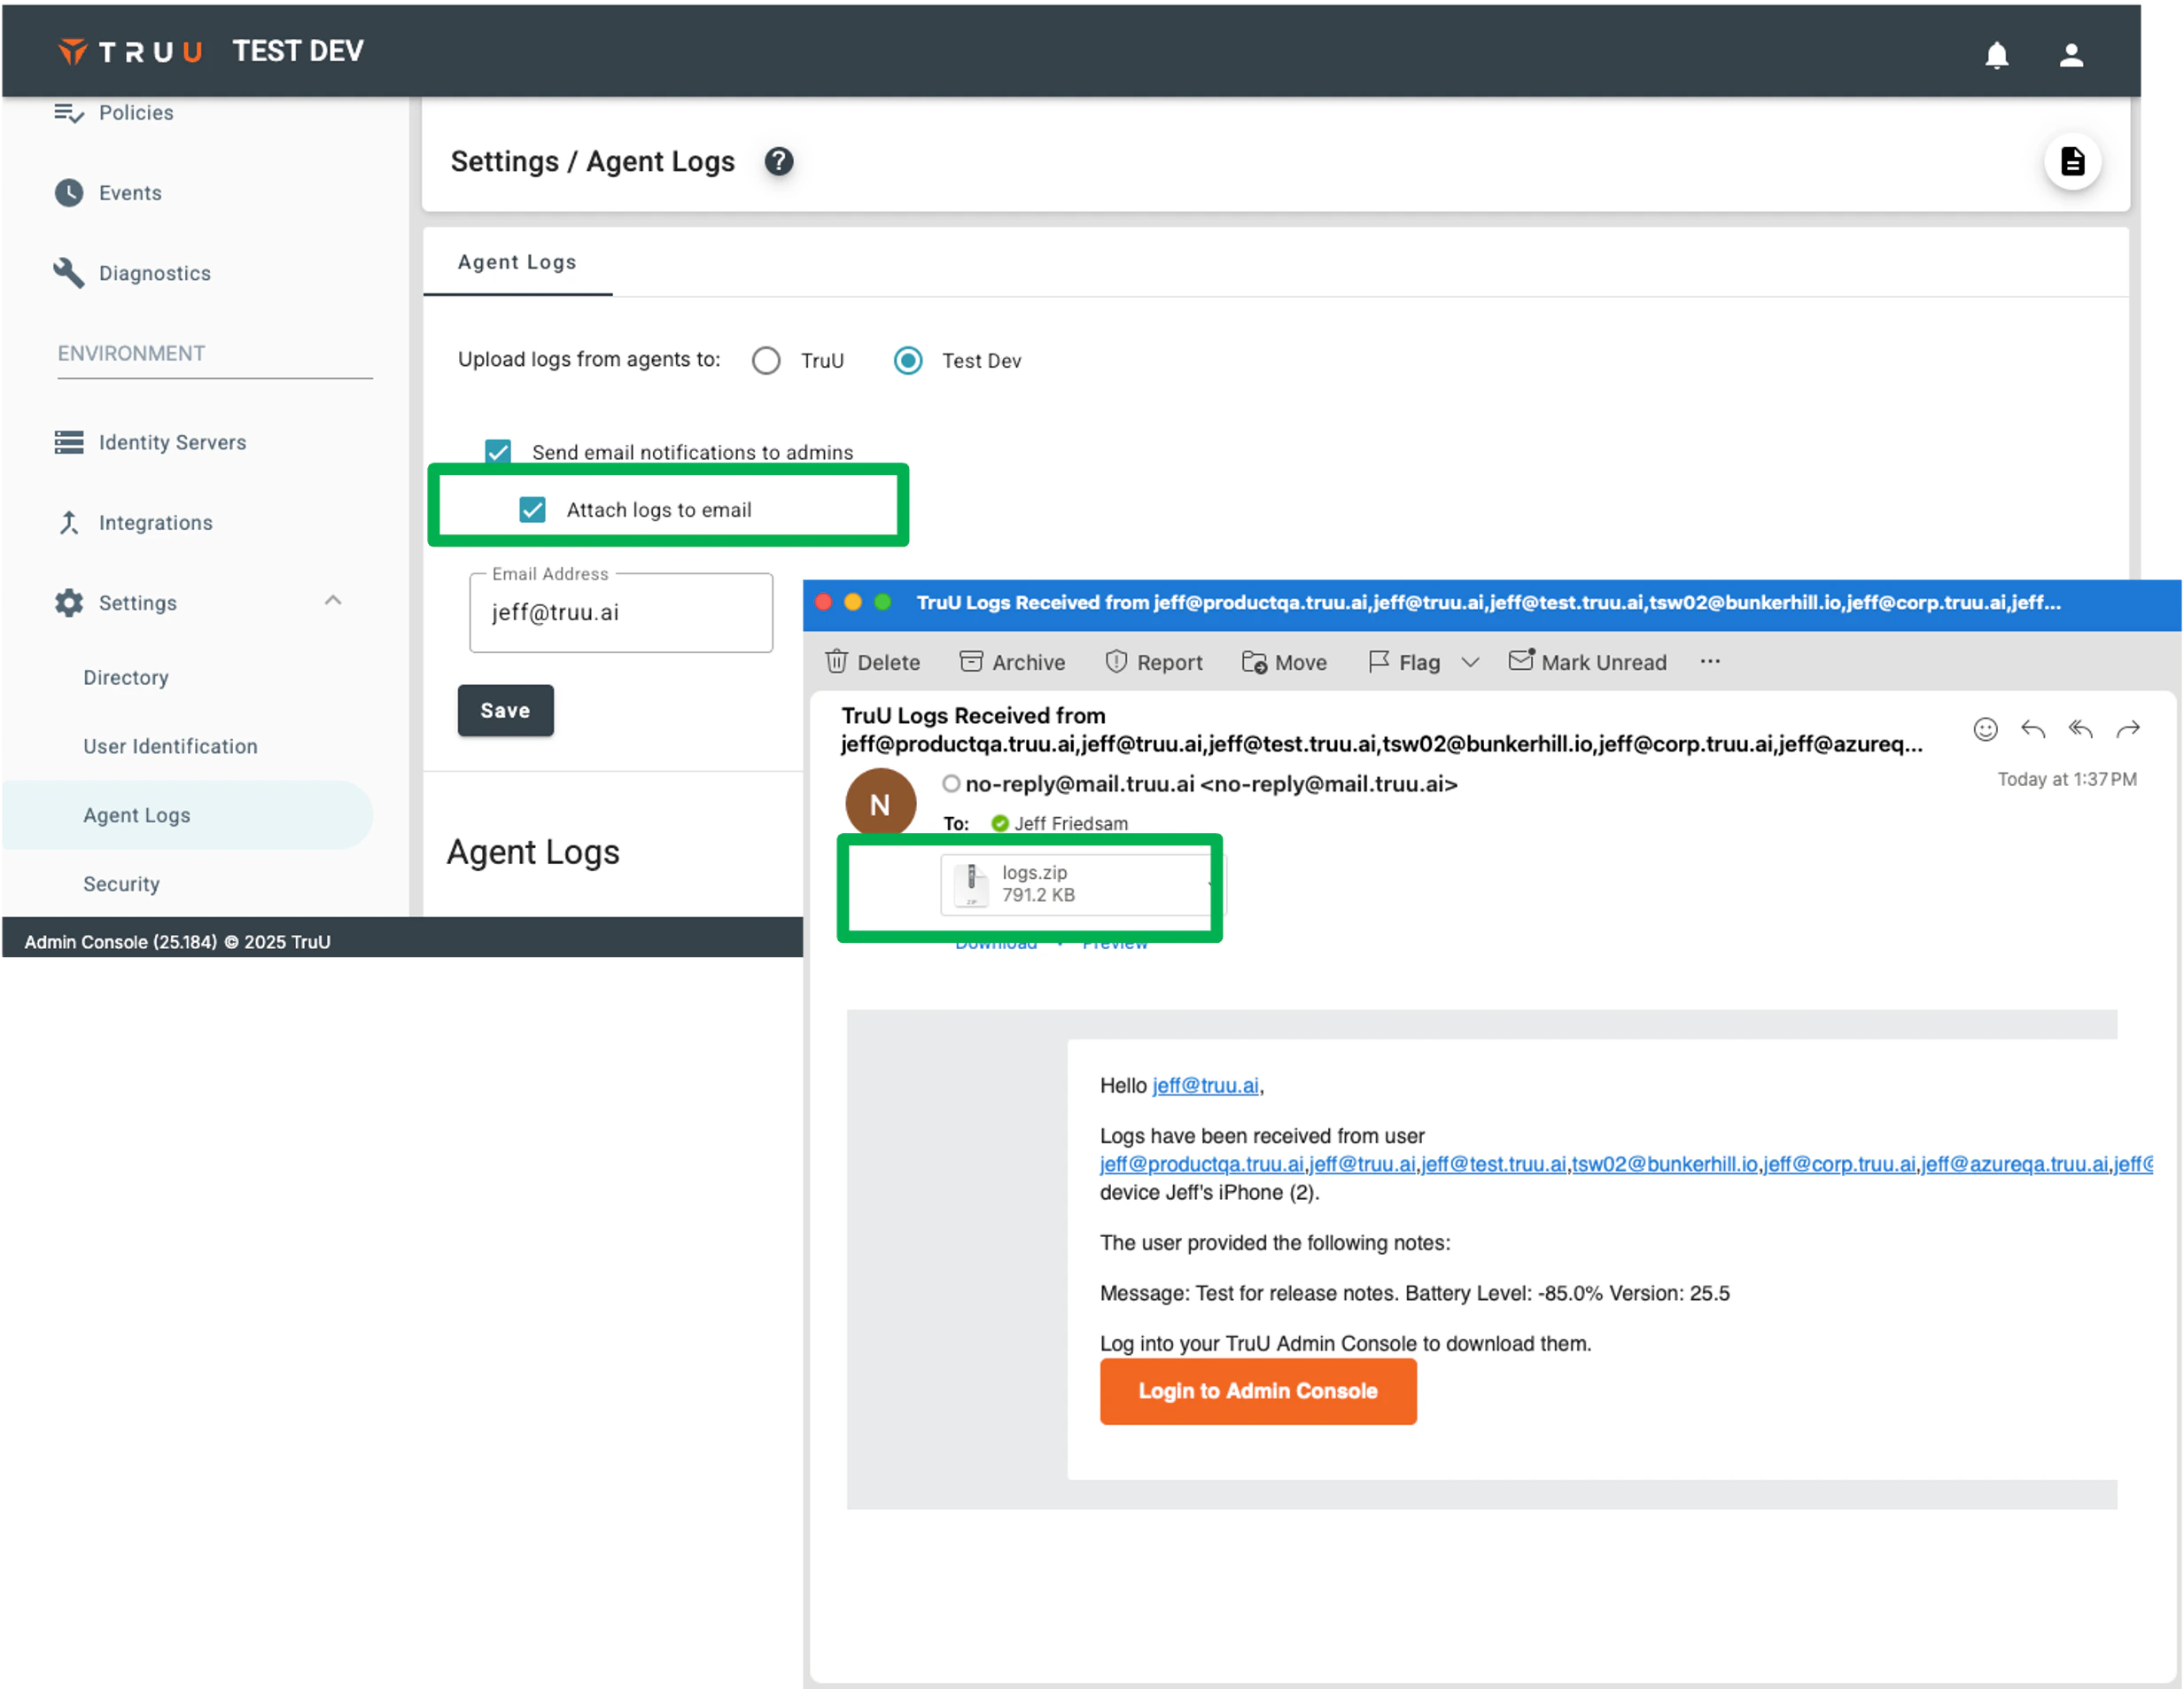This screenshot has height=1689, width=2184.
Task: Open the notifications bell icon
Action: click(1996, 55)
